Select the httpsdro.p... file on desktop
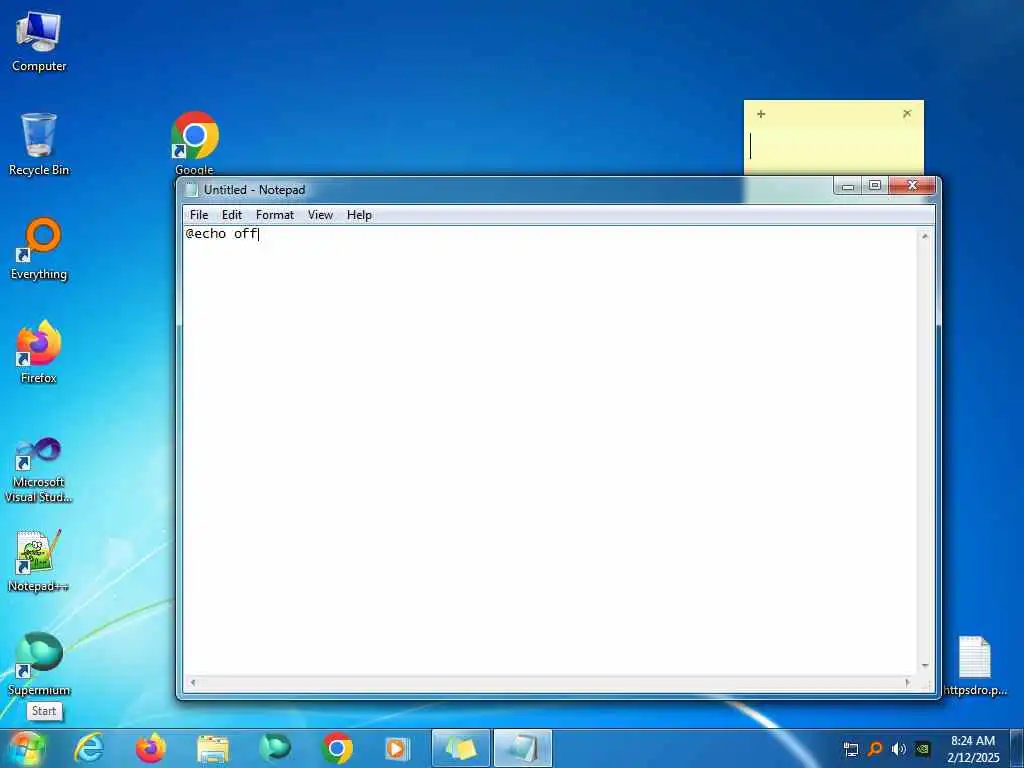The width and height of the screenshot is (1024, 768). 975,666
